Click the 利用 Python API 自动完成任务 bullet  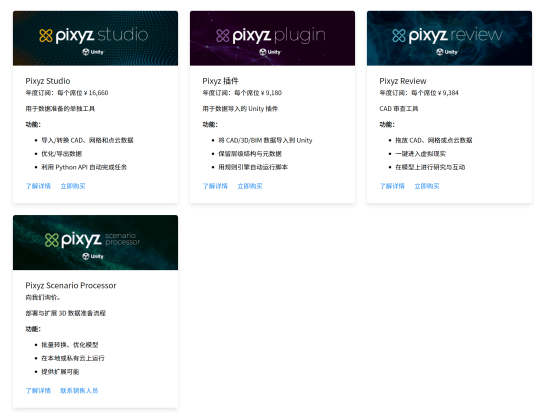click(x=84, y=167)
